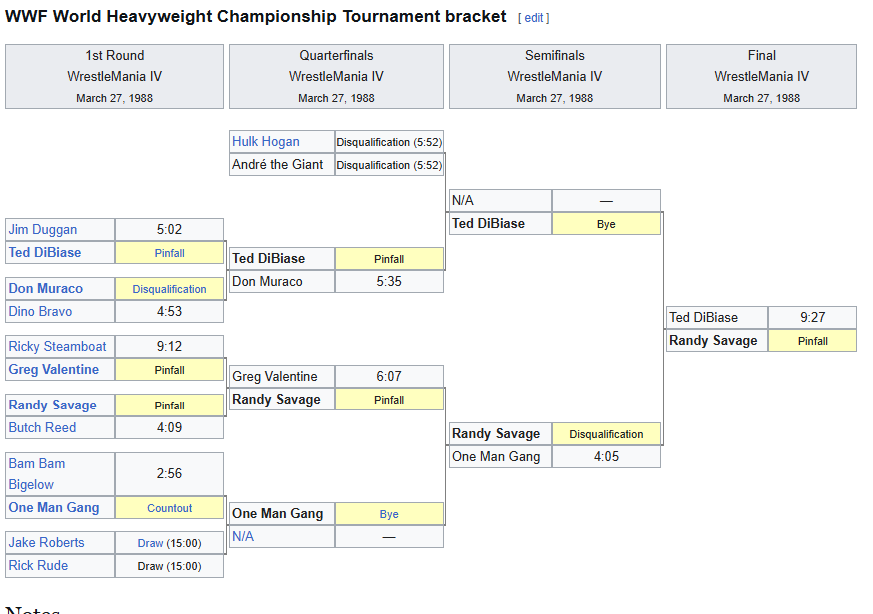This screenshot has height=614, width=873.
Task: Click the blue N/A link in the Quarterfinals
Action: pyautogui.click(x=243, y=536)
